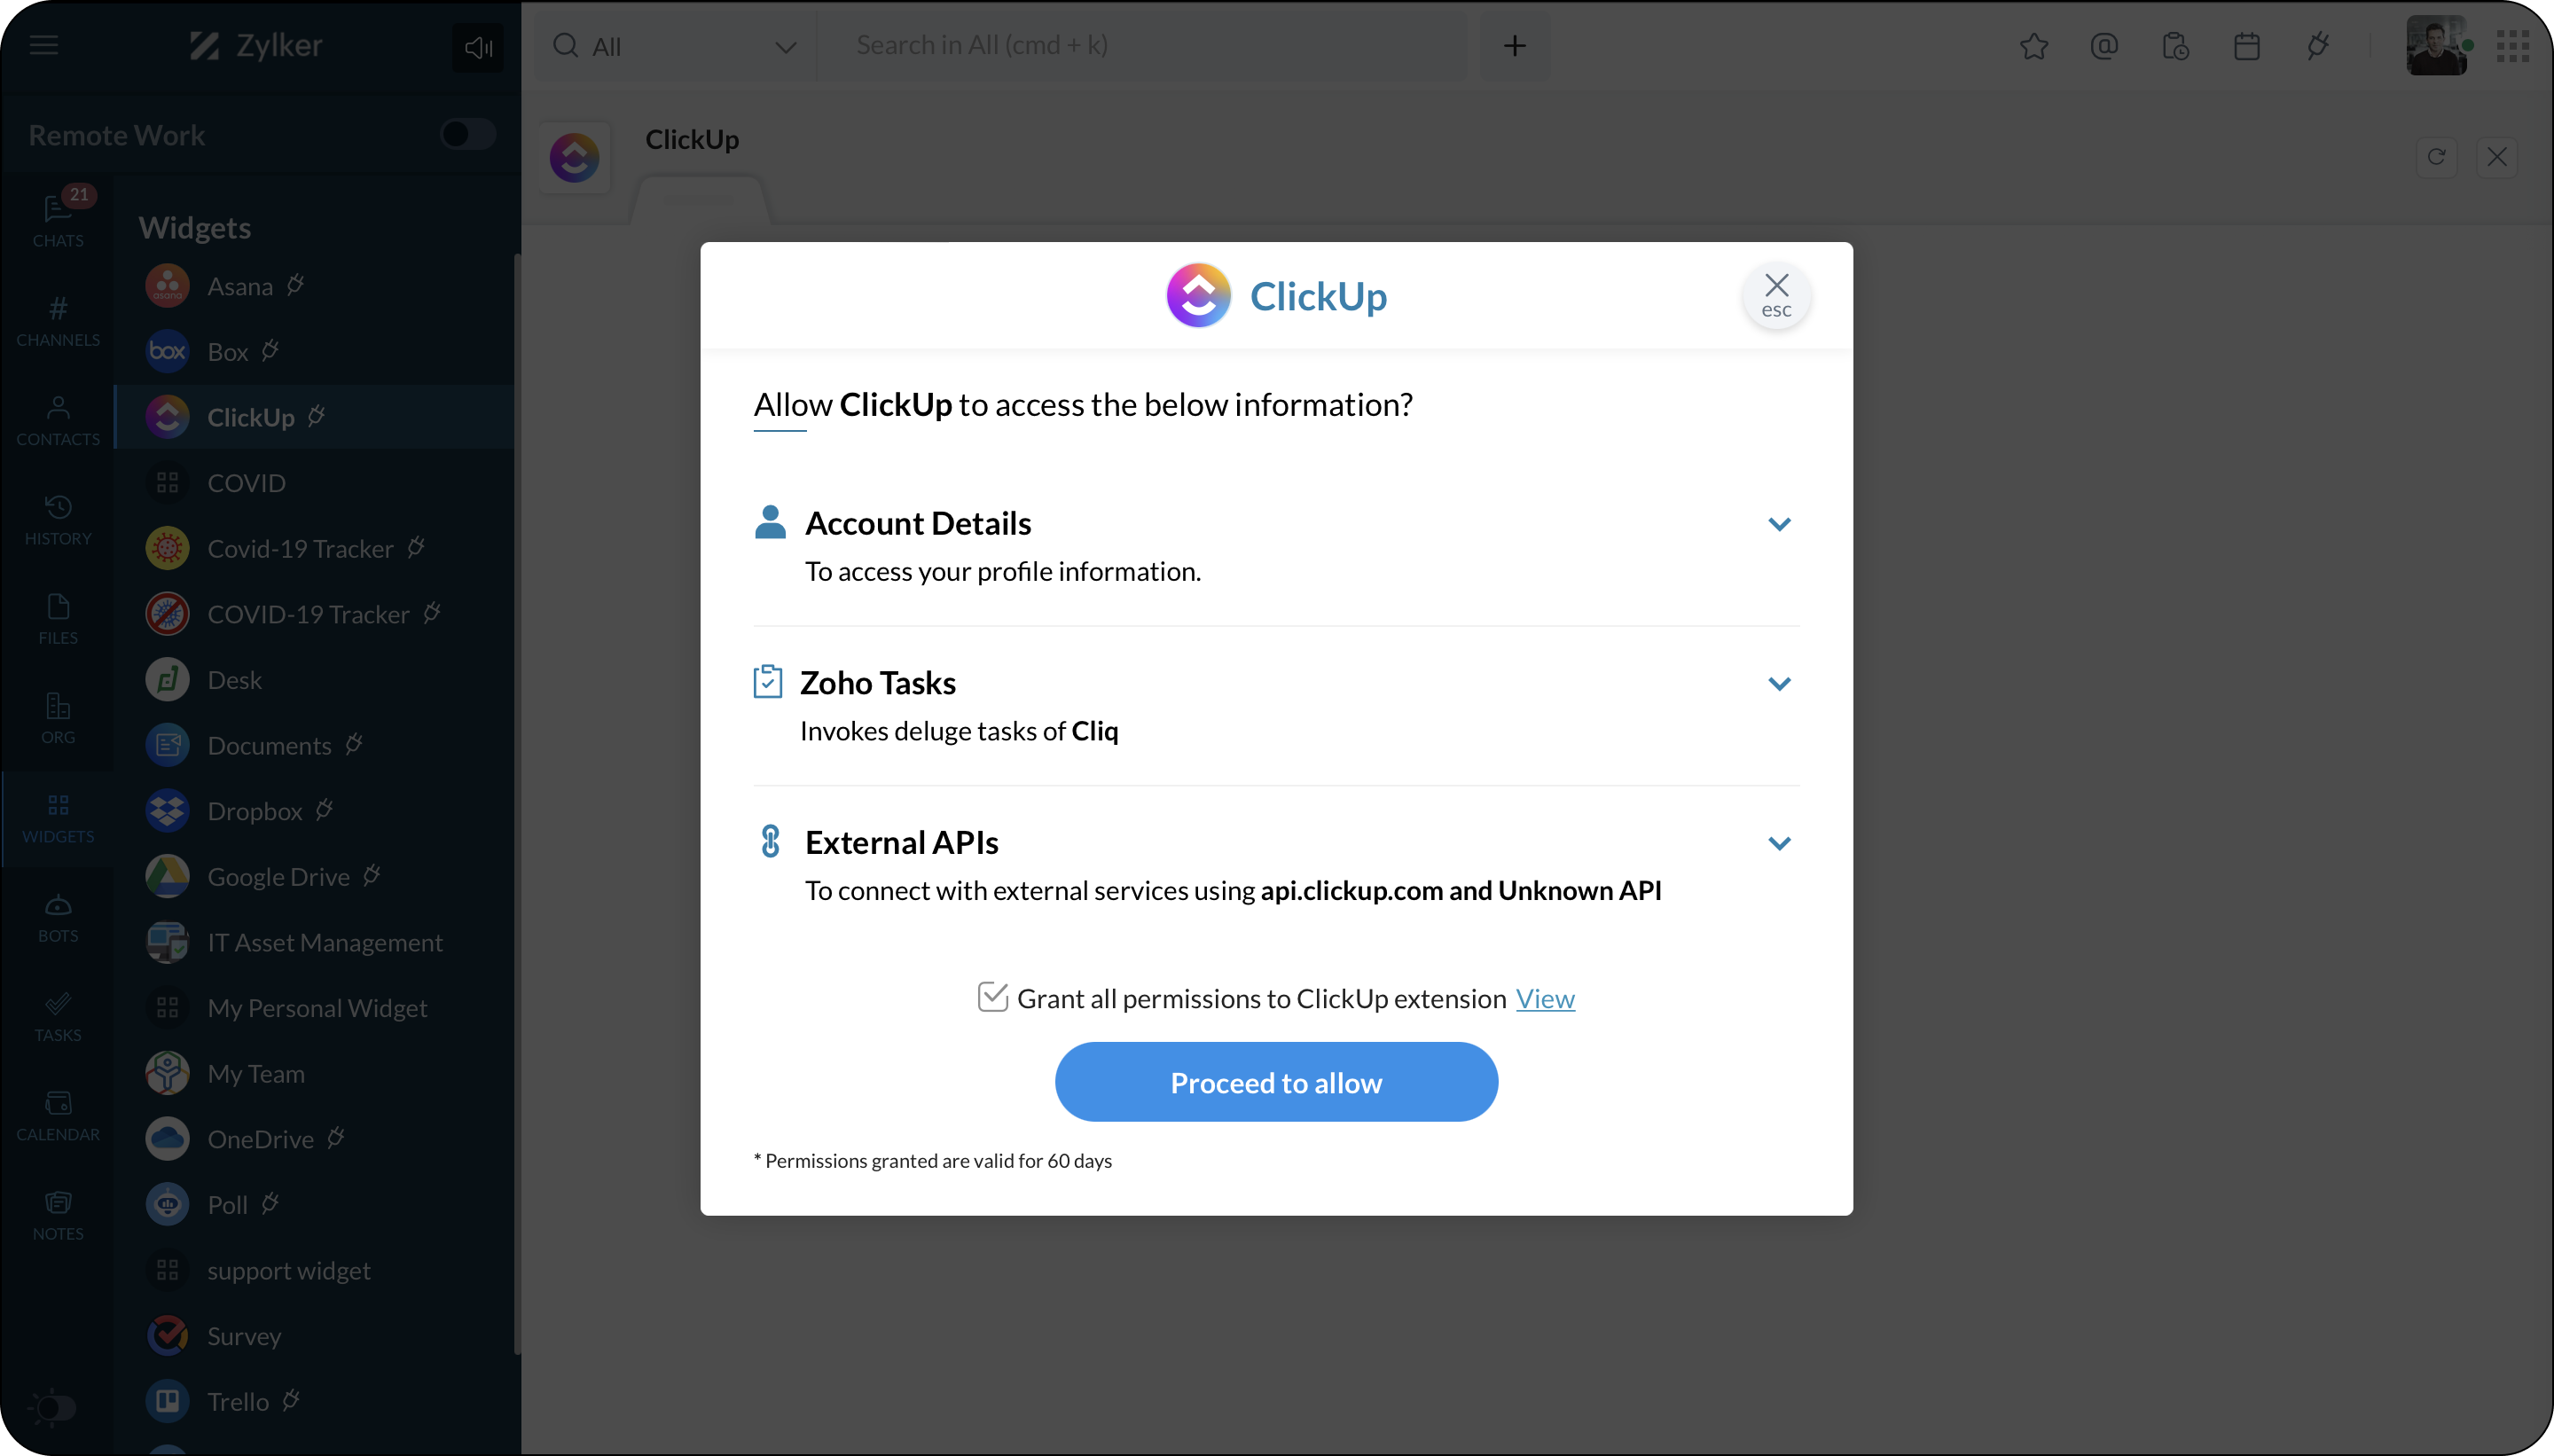2554x1456 pixels.
Task: Click the Proceed to allow button
Action: coord(1276,1082)
